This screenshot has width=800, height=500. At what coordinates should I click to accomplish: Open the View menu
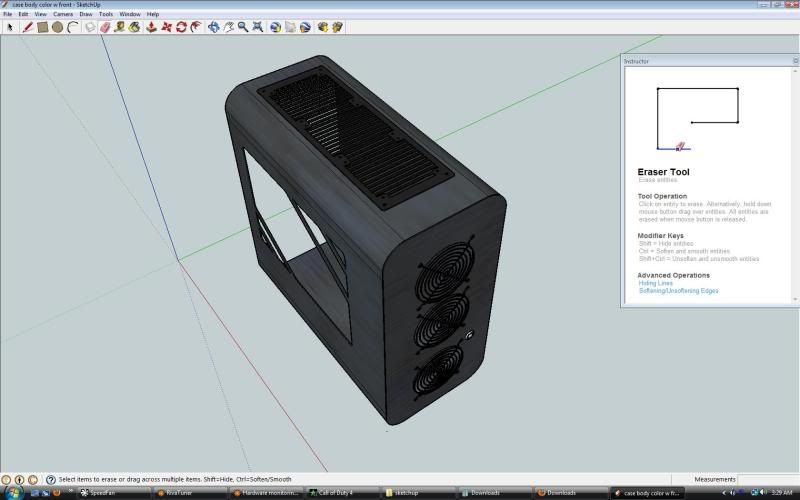pos(40,14)
